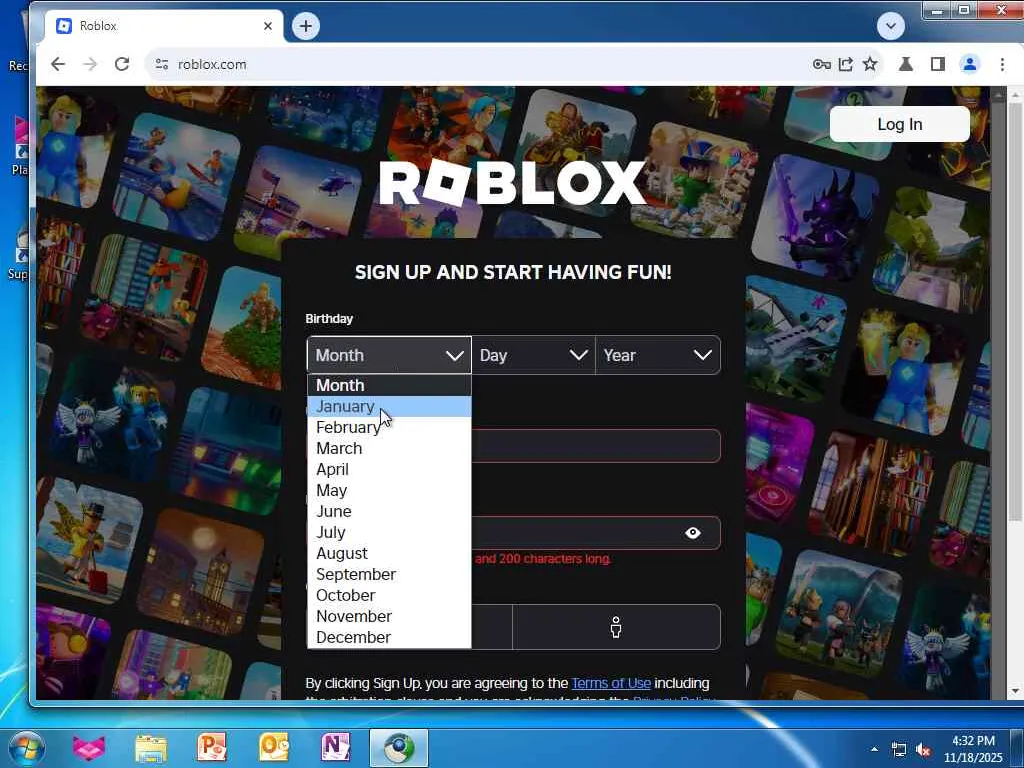Show hidden system tray icons
This screenshot has height=768, width=1024.
(874, 749)
